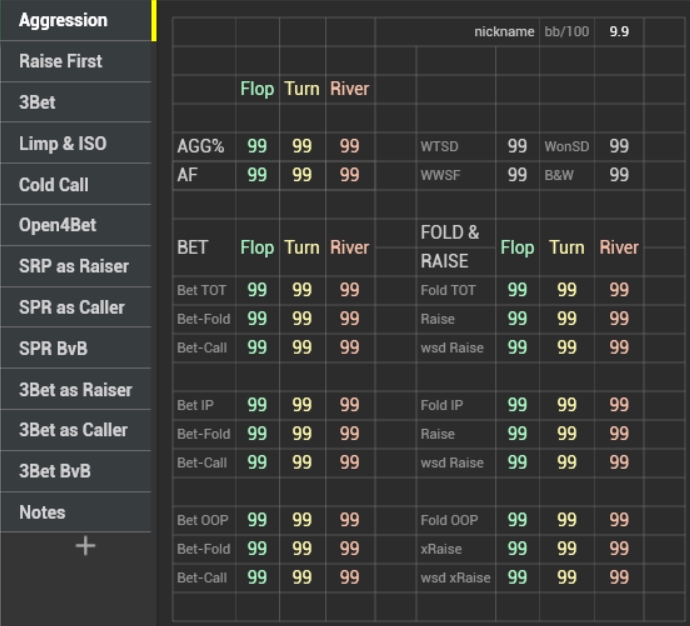Switch to the 3Bet BvB tab
Screen dimensions: 690x626
tap(55, 471)
